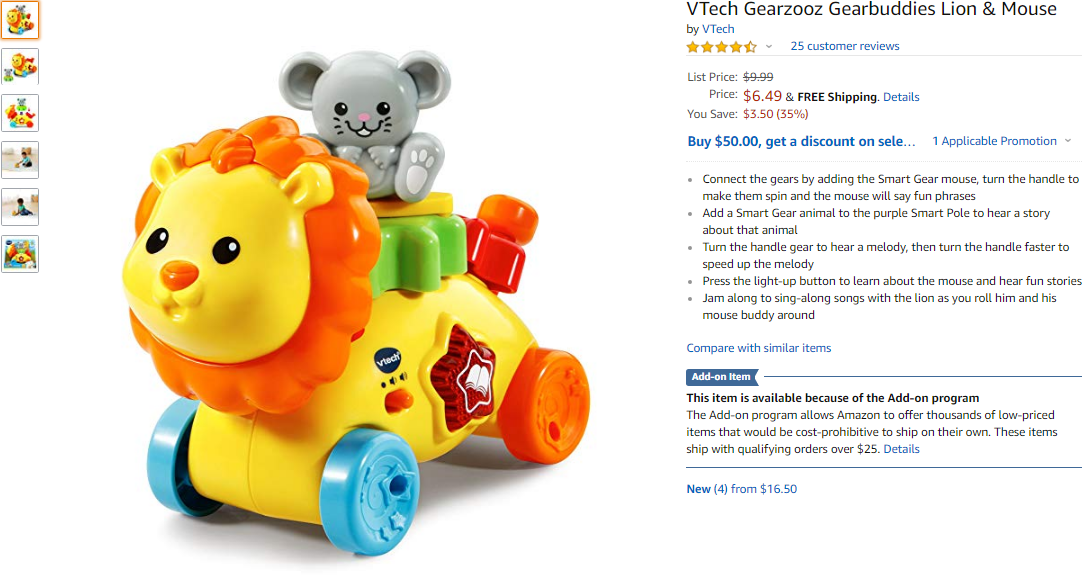Open the 25 customer reviews link
The width and height of the screenshot is (1083, 575).
845,46
